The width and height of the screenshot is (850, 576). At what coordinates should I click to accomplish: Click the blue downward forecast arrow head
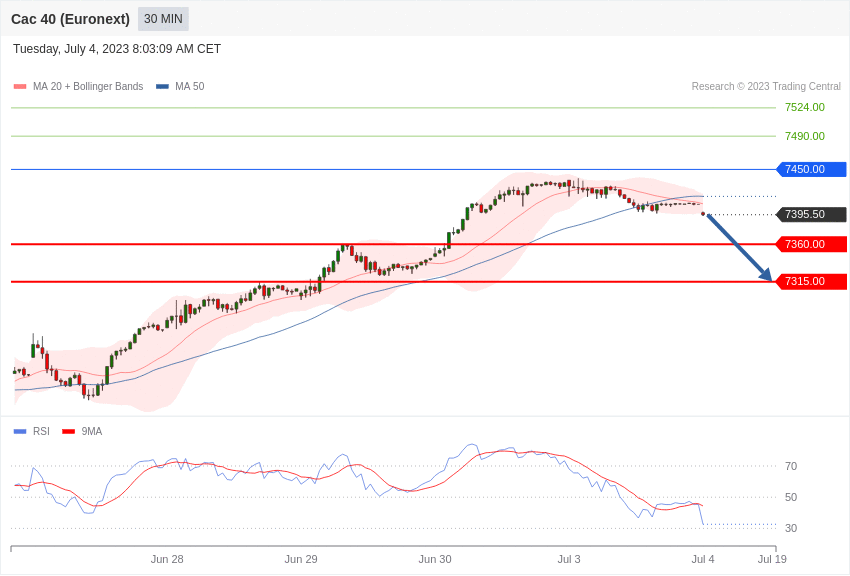coord(766,275)
